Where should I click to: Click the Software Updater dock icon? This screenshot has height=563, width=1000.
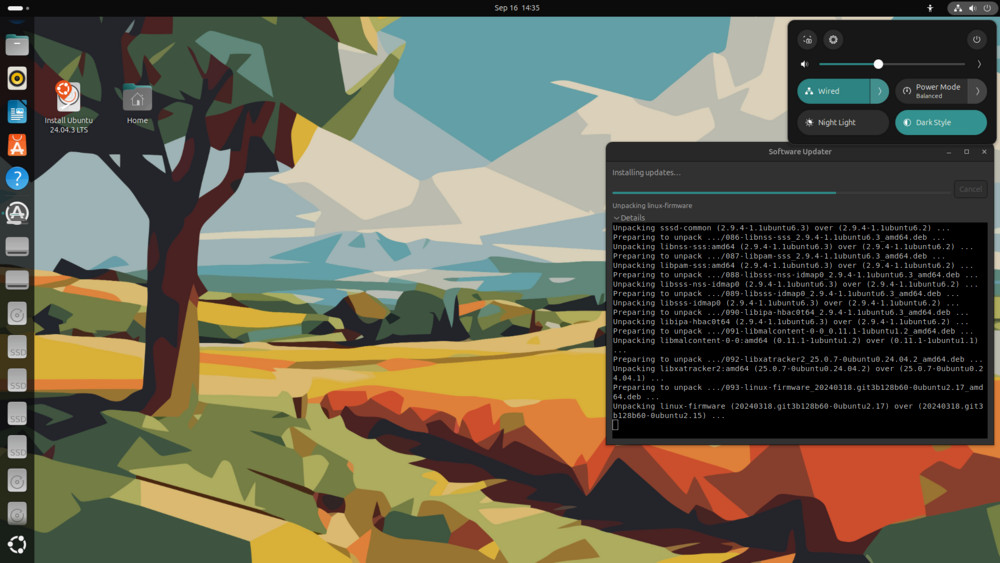[17, 213]
